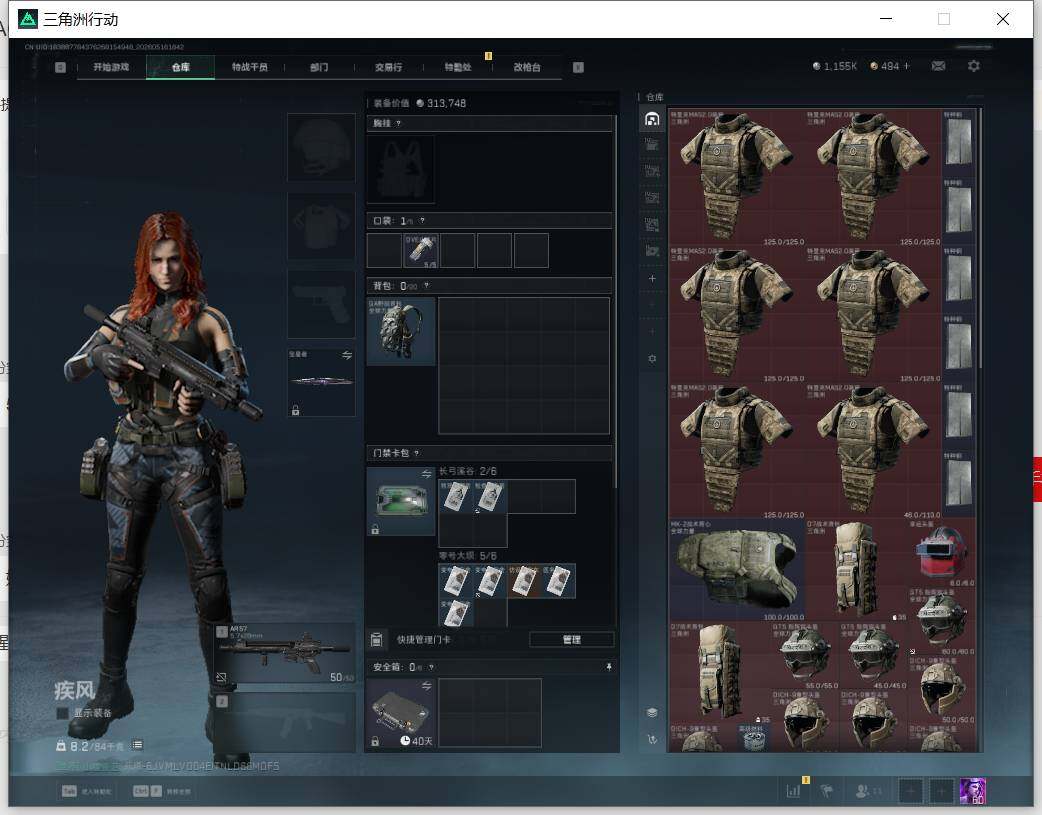Open the 特勤处 tab
Image resolution: width=1042 pixels, height=815 pixels.
[x=458, y=67]
